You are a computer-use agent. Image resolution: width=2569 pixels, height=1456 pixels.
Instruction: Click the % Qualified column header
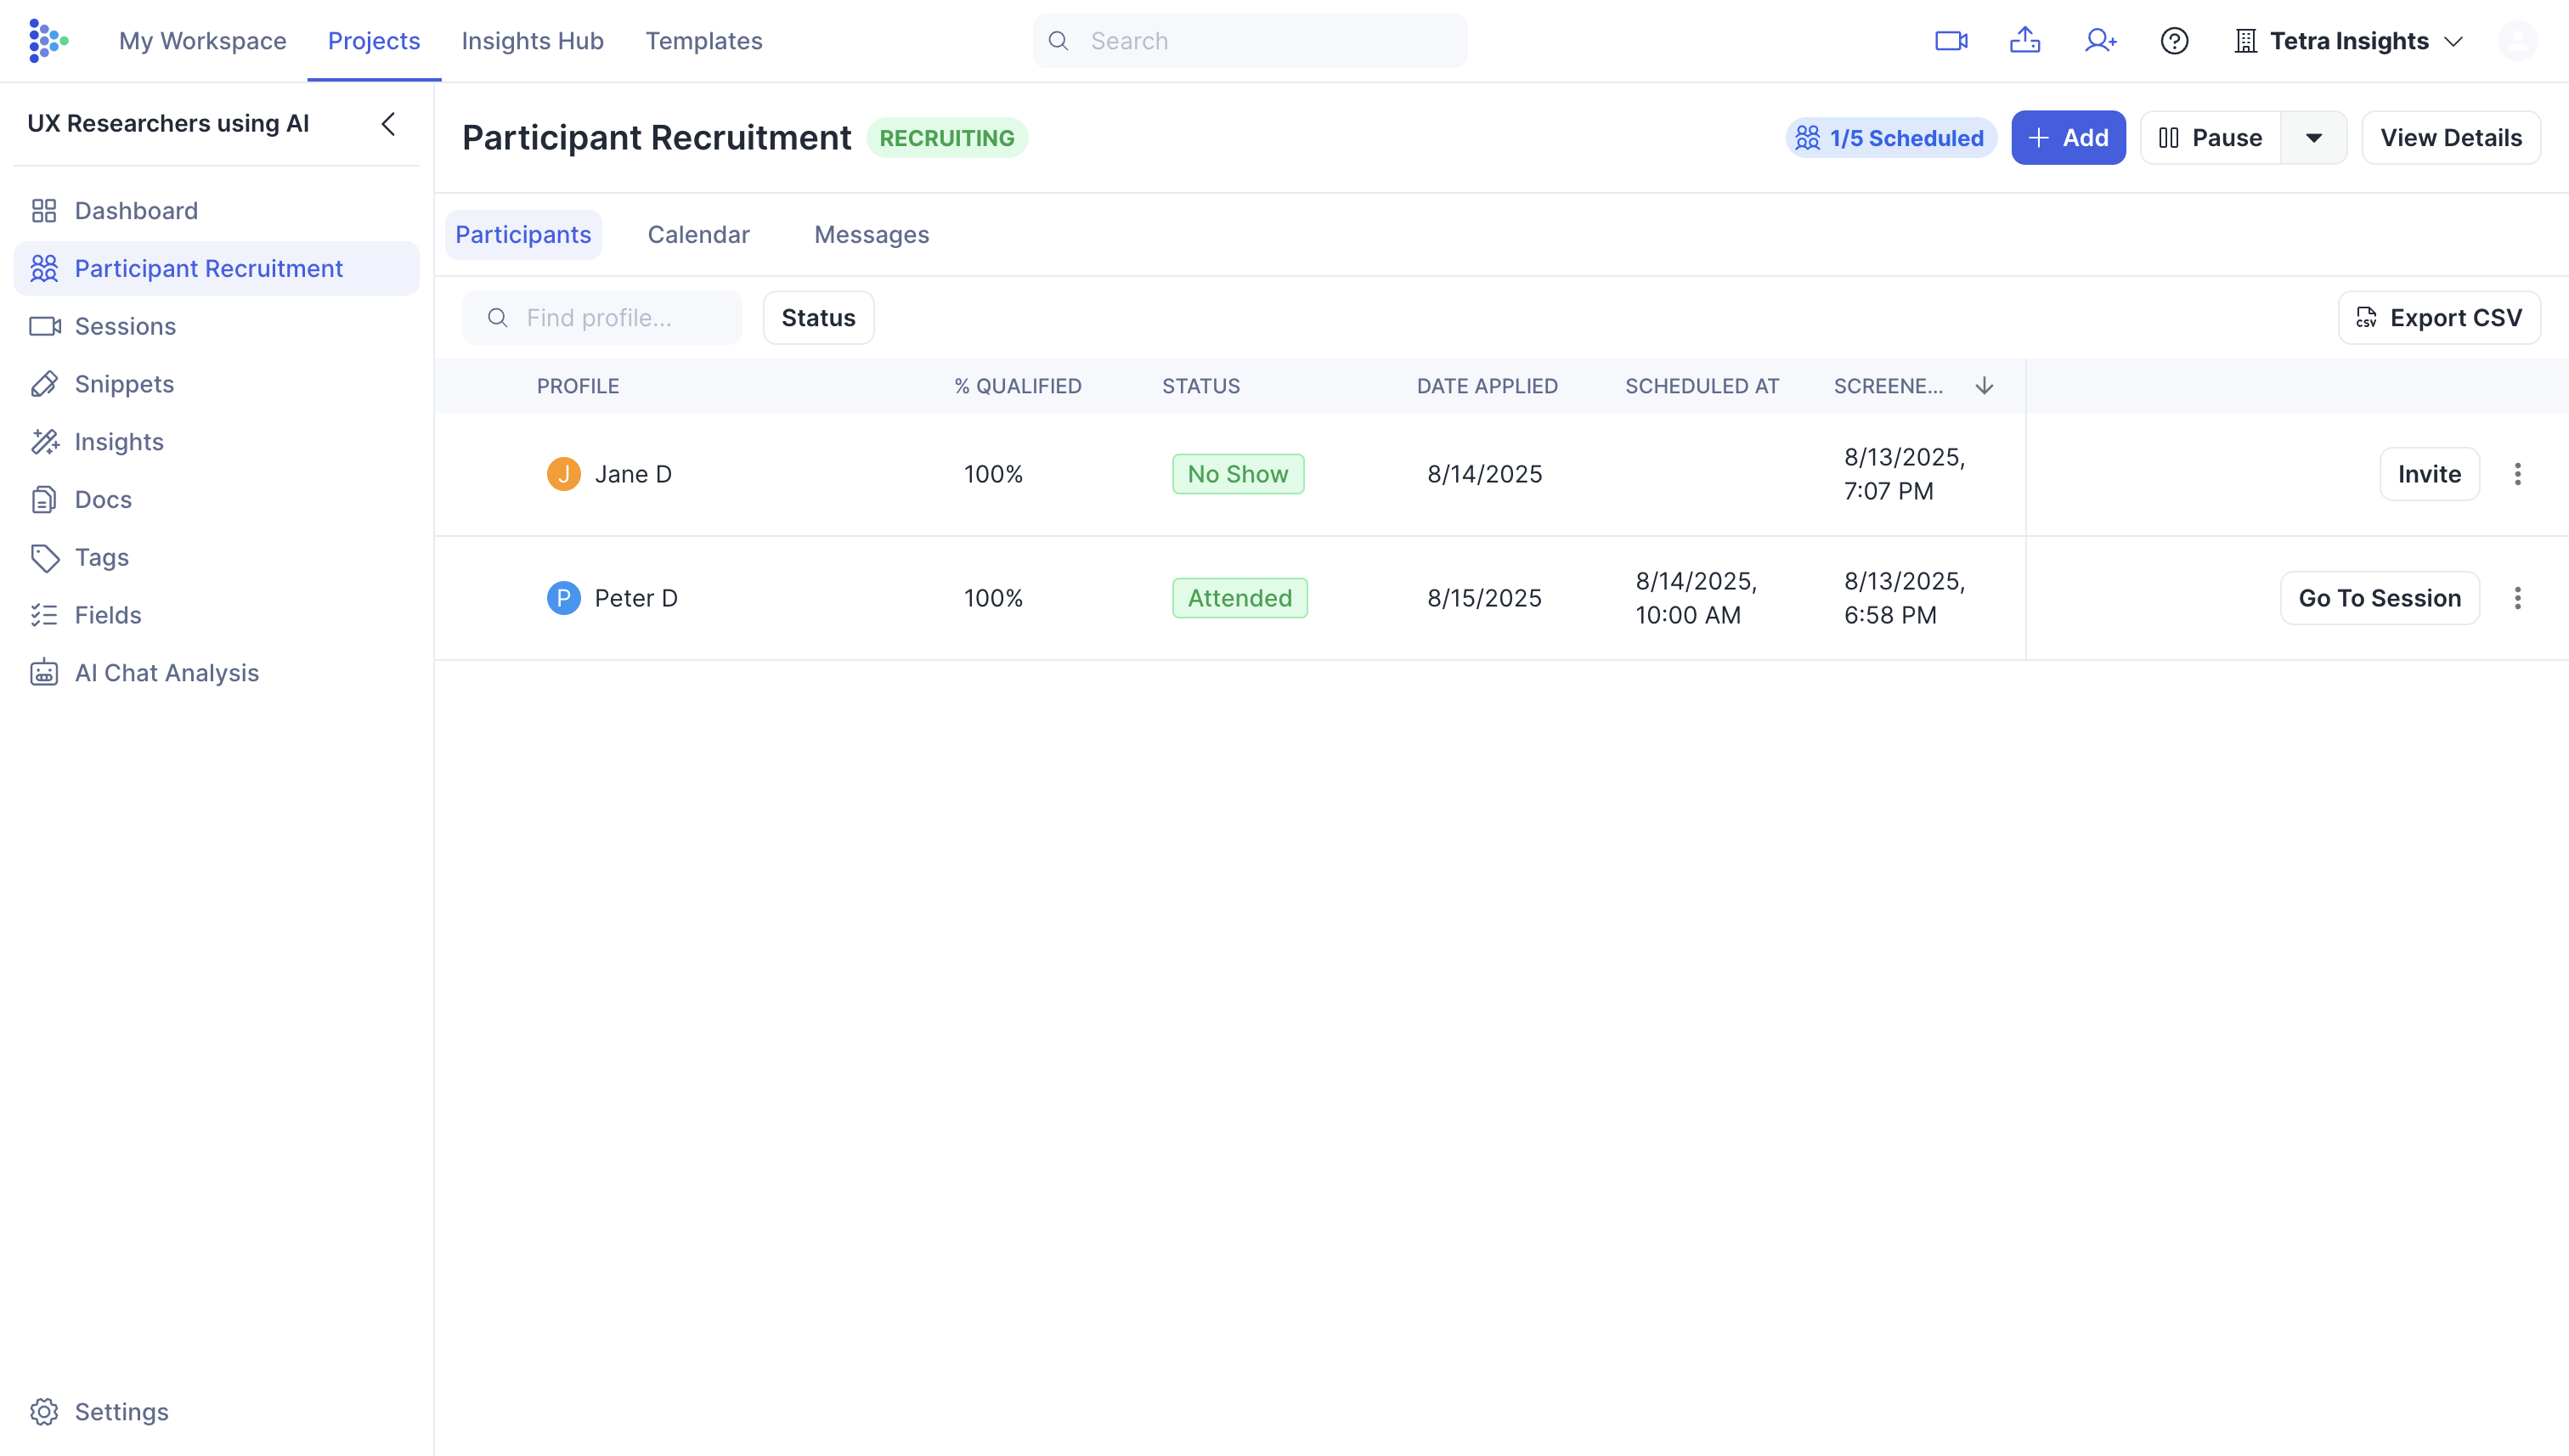point(1017,386)
